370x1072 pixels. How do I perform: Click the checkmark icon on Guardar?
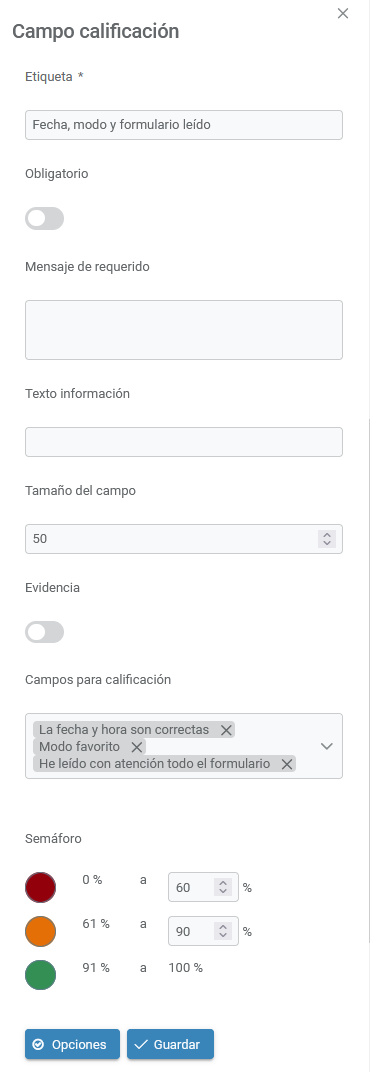[x=142, y=1045]
